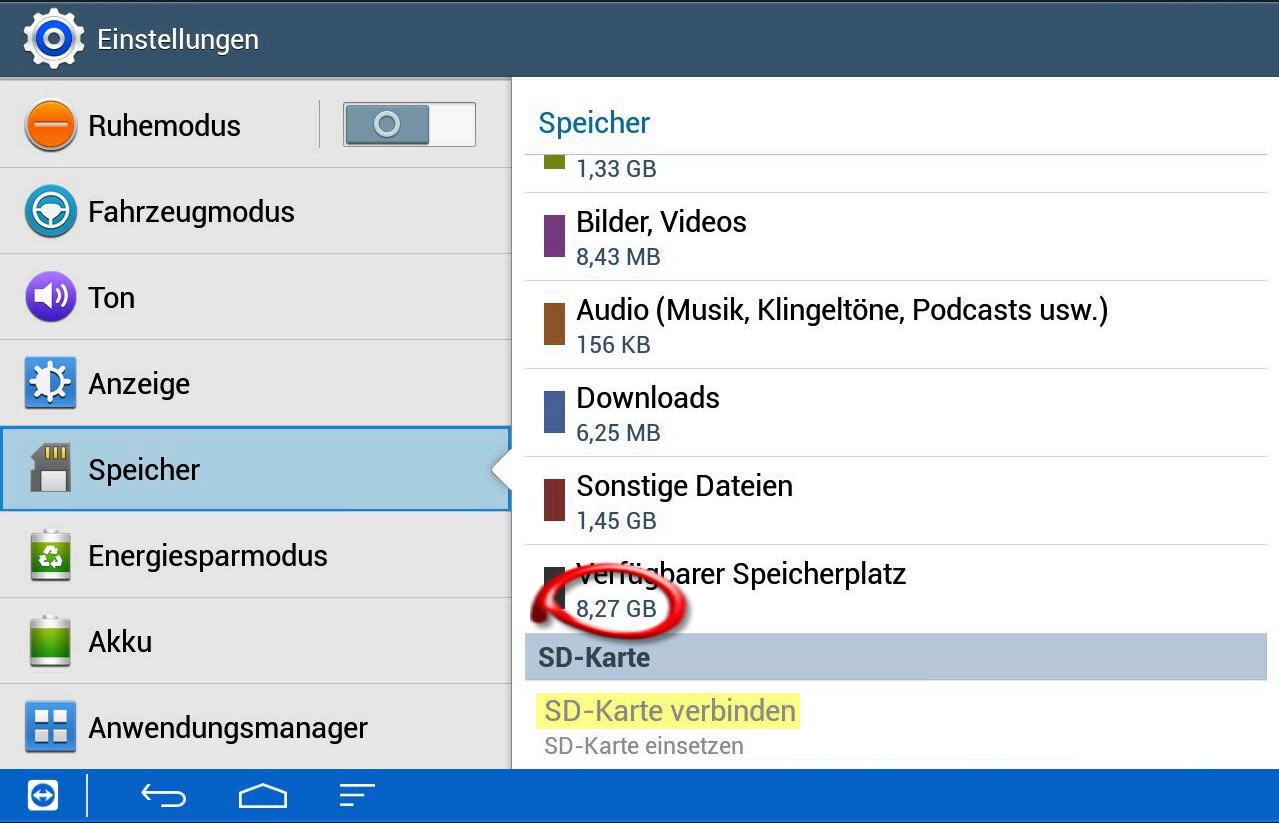Open the recent apps menu button
1279x823 pixels.
click(356, 796)
